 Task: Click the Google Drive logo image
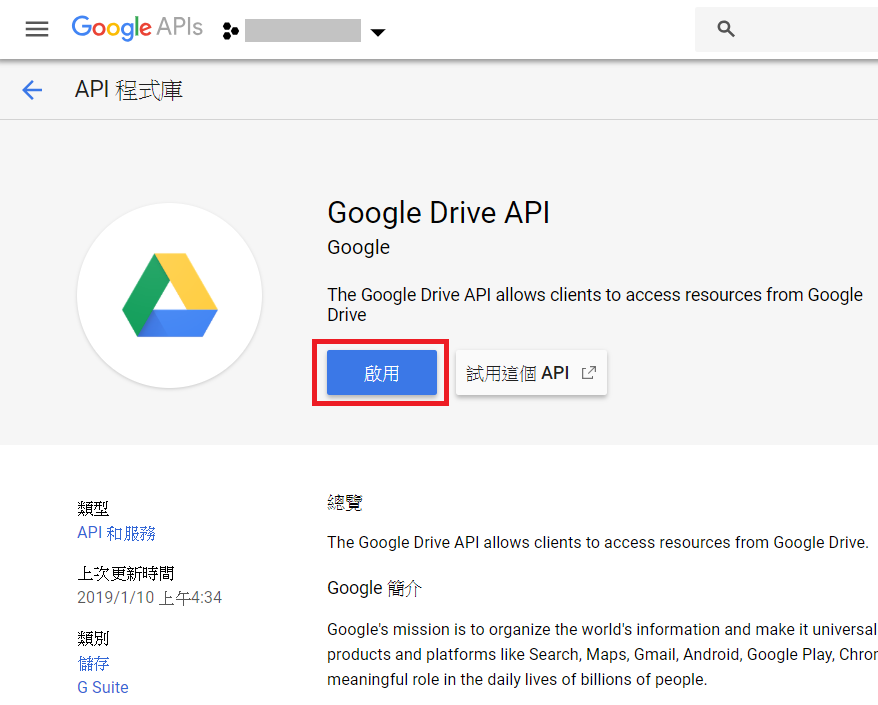click(170, 295)
